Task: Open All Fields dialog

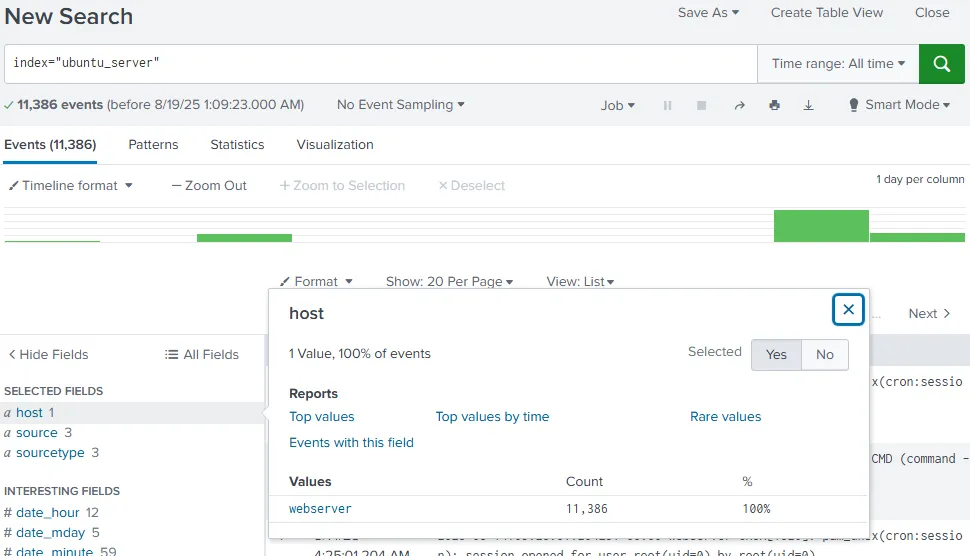Action: click(202, 354)
